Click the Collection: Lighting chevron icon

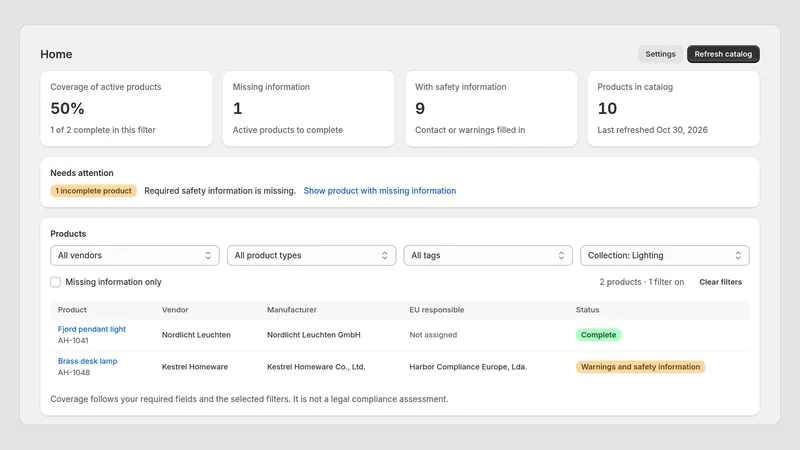pyautogui.click(x=738, y=256)
